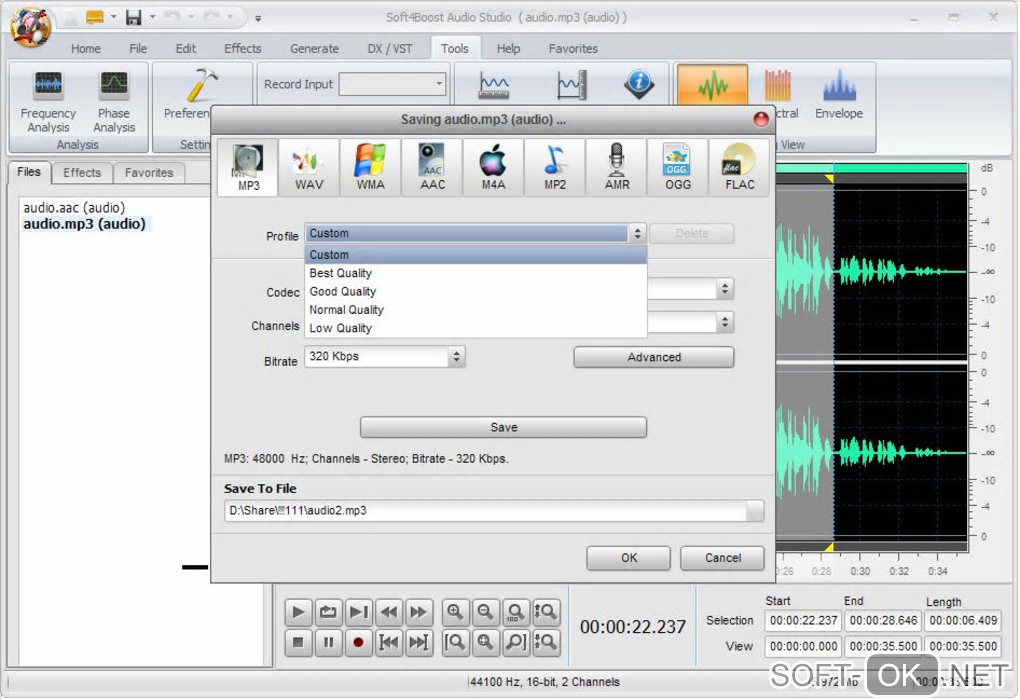Select audio.aac in the Files list

click(74, 208)
